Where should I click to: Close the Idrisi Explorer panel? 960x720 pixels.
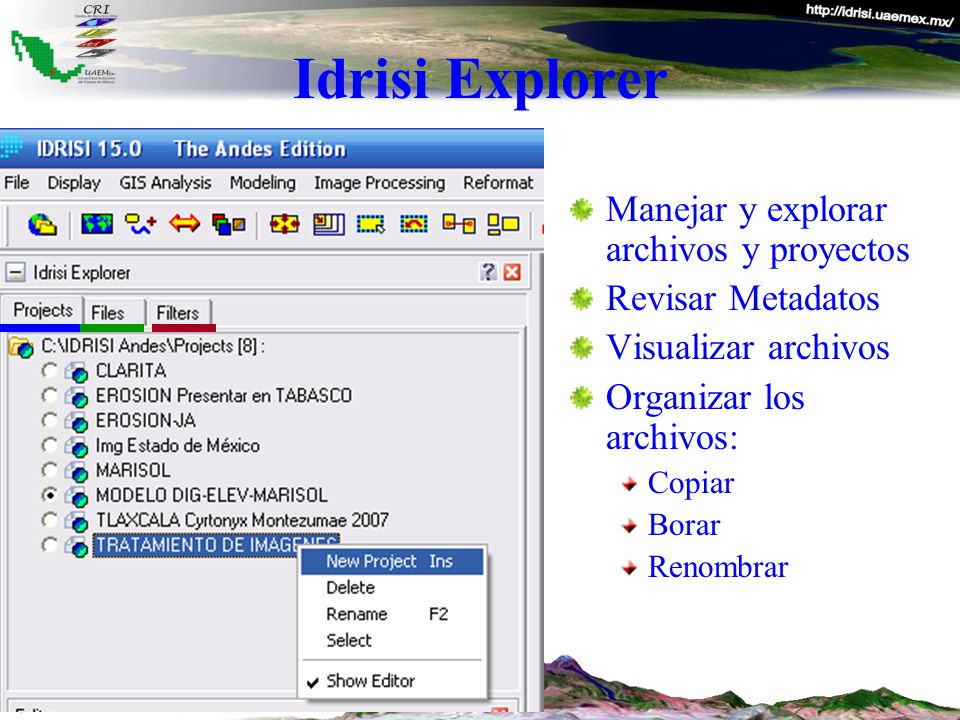[x=512, y=272]
